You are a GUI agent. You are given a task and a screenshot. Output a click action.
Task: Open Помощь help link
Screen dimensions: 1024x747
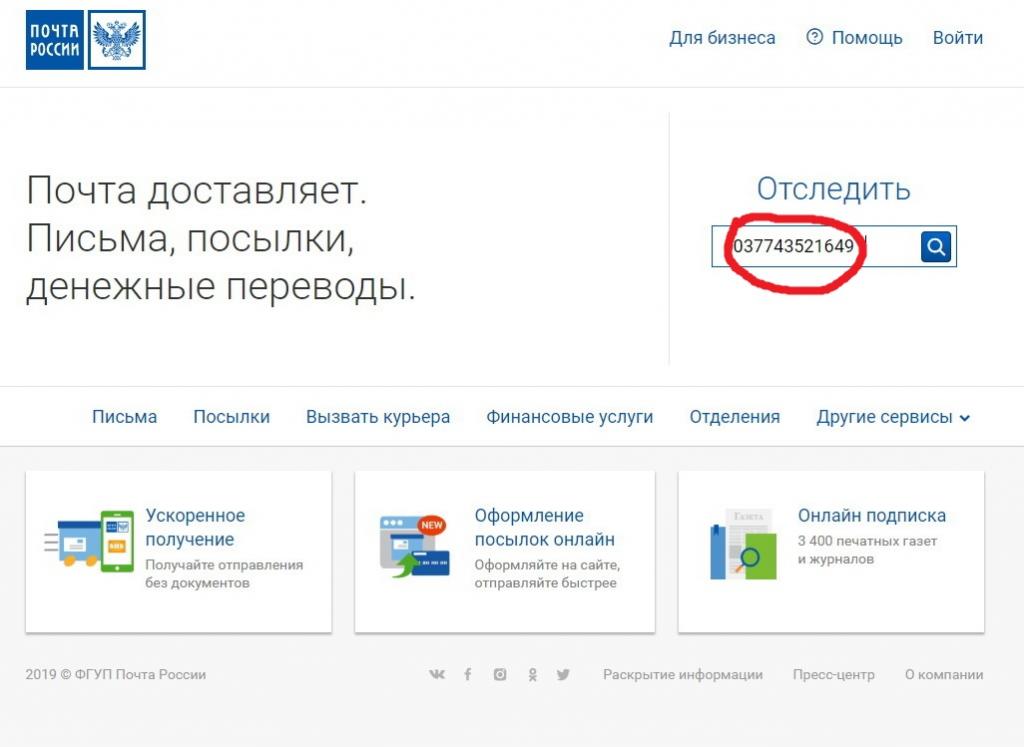[x=855, y=38]
